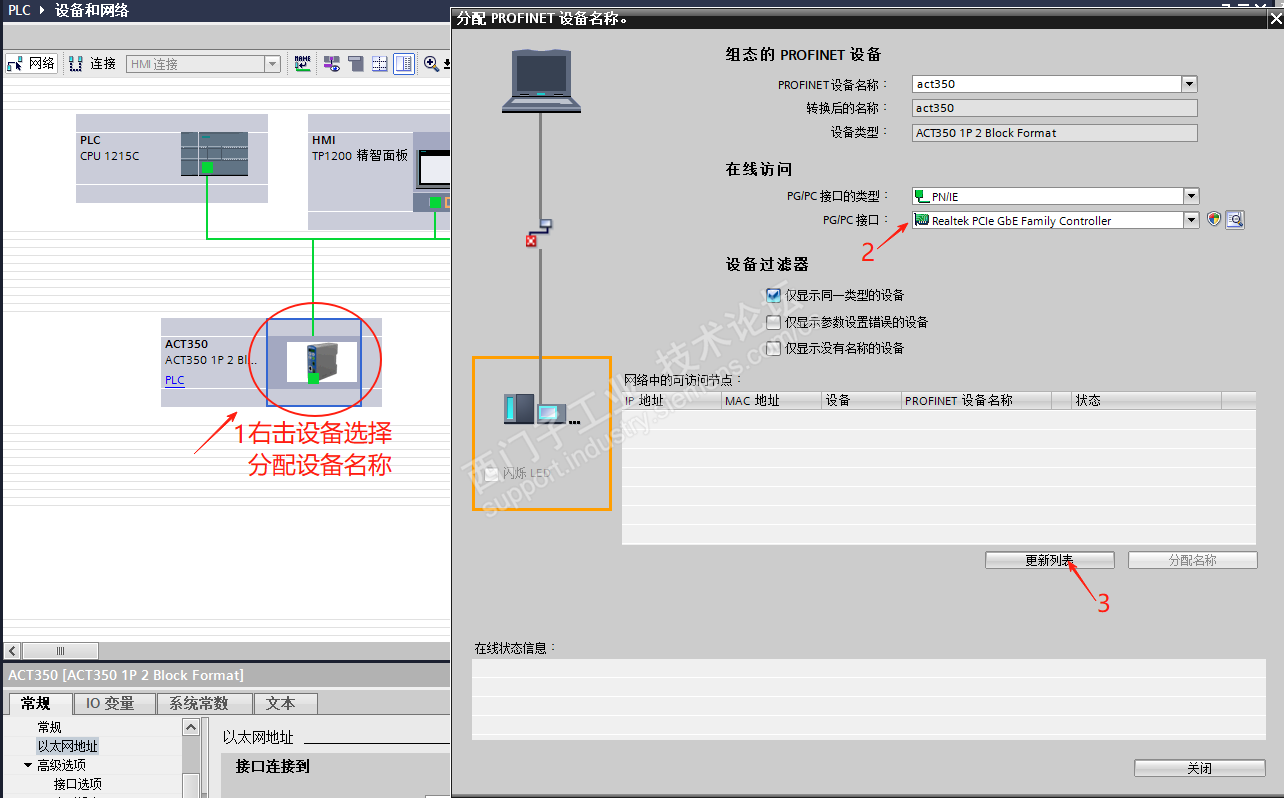
Task: Select 接口选项 in the properties tree
Action: click(78, 784)
